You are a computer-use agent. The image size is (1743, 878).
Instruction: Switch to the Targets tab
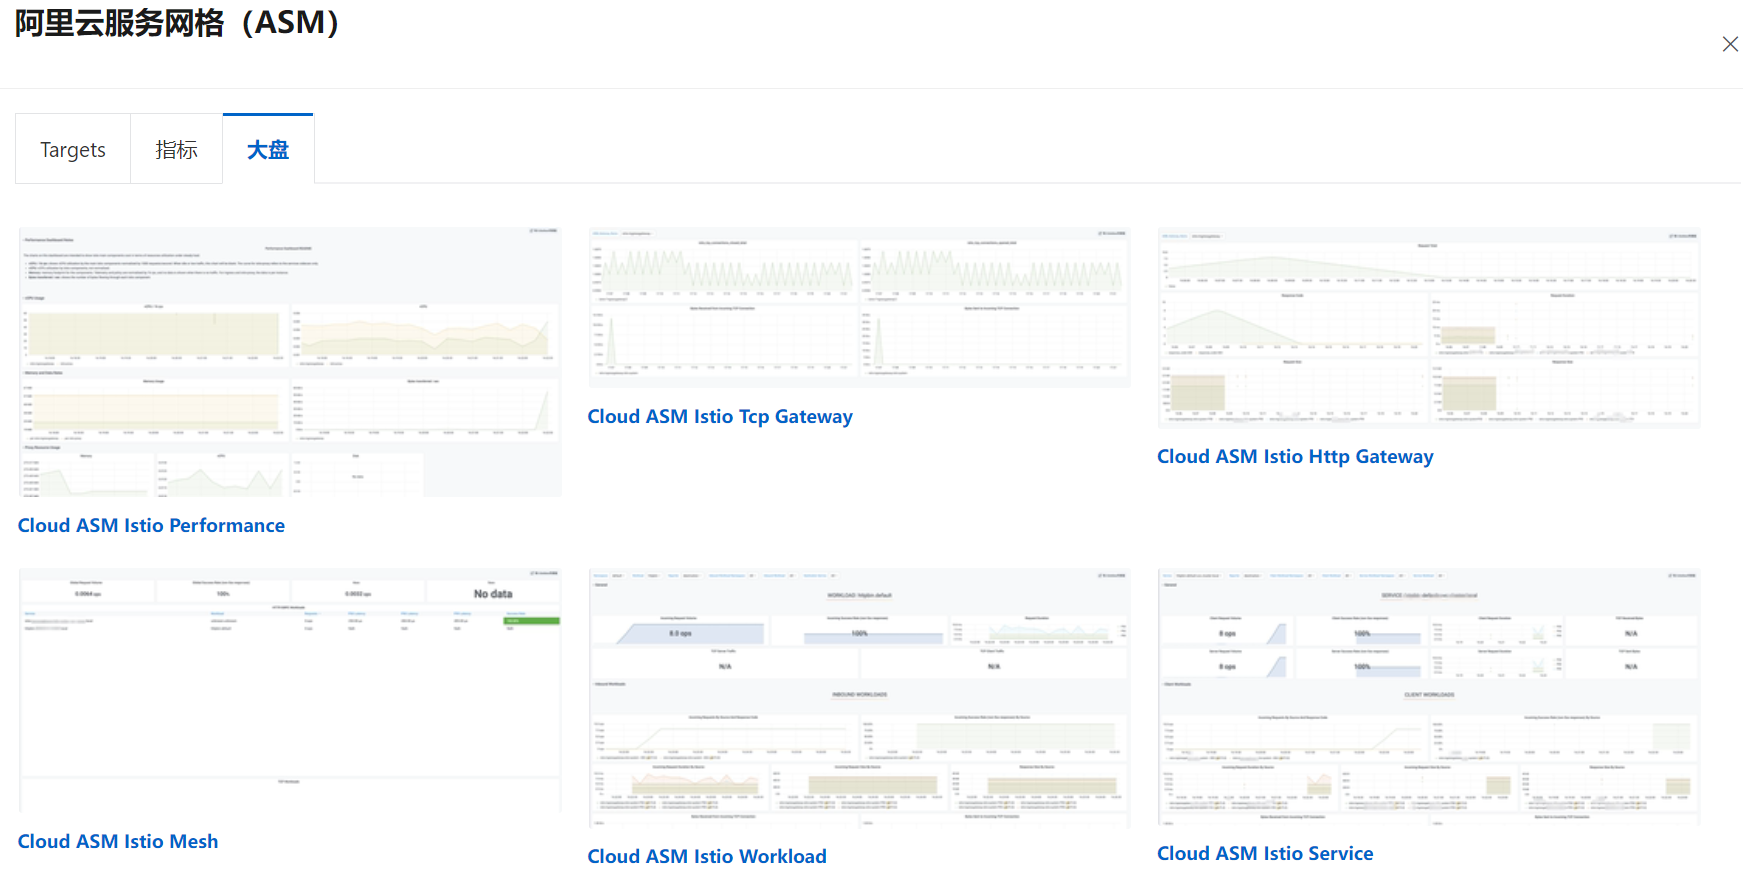point(73,149)
